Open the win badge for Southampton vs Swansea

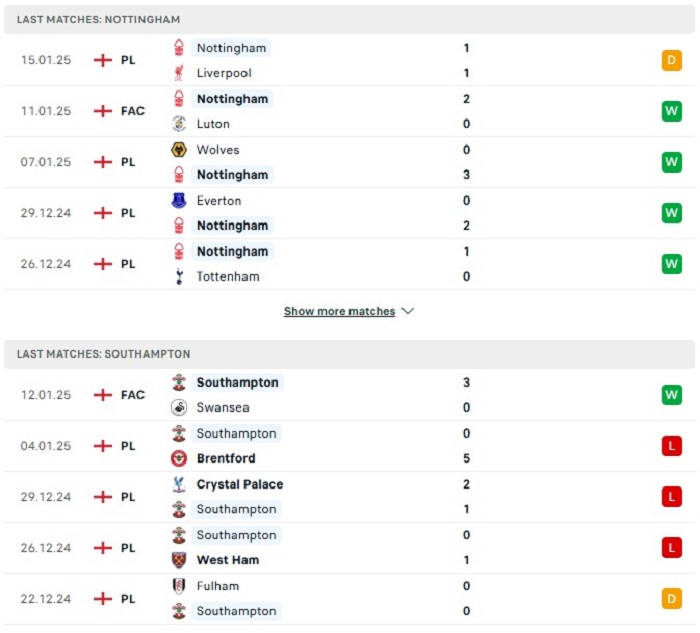(x=671, y=395)
